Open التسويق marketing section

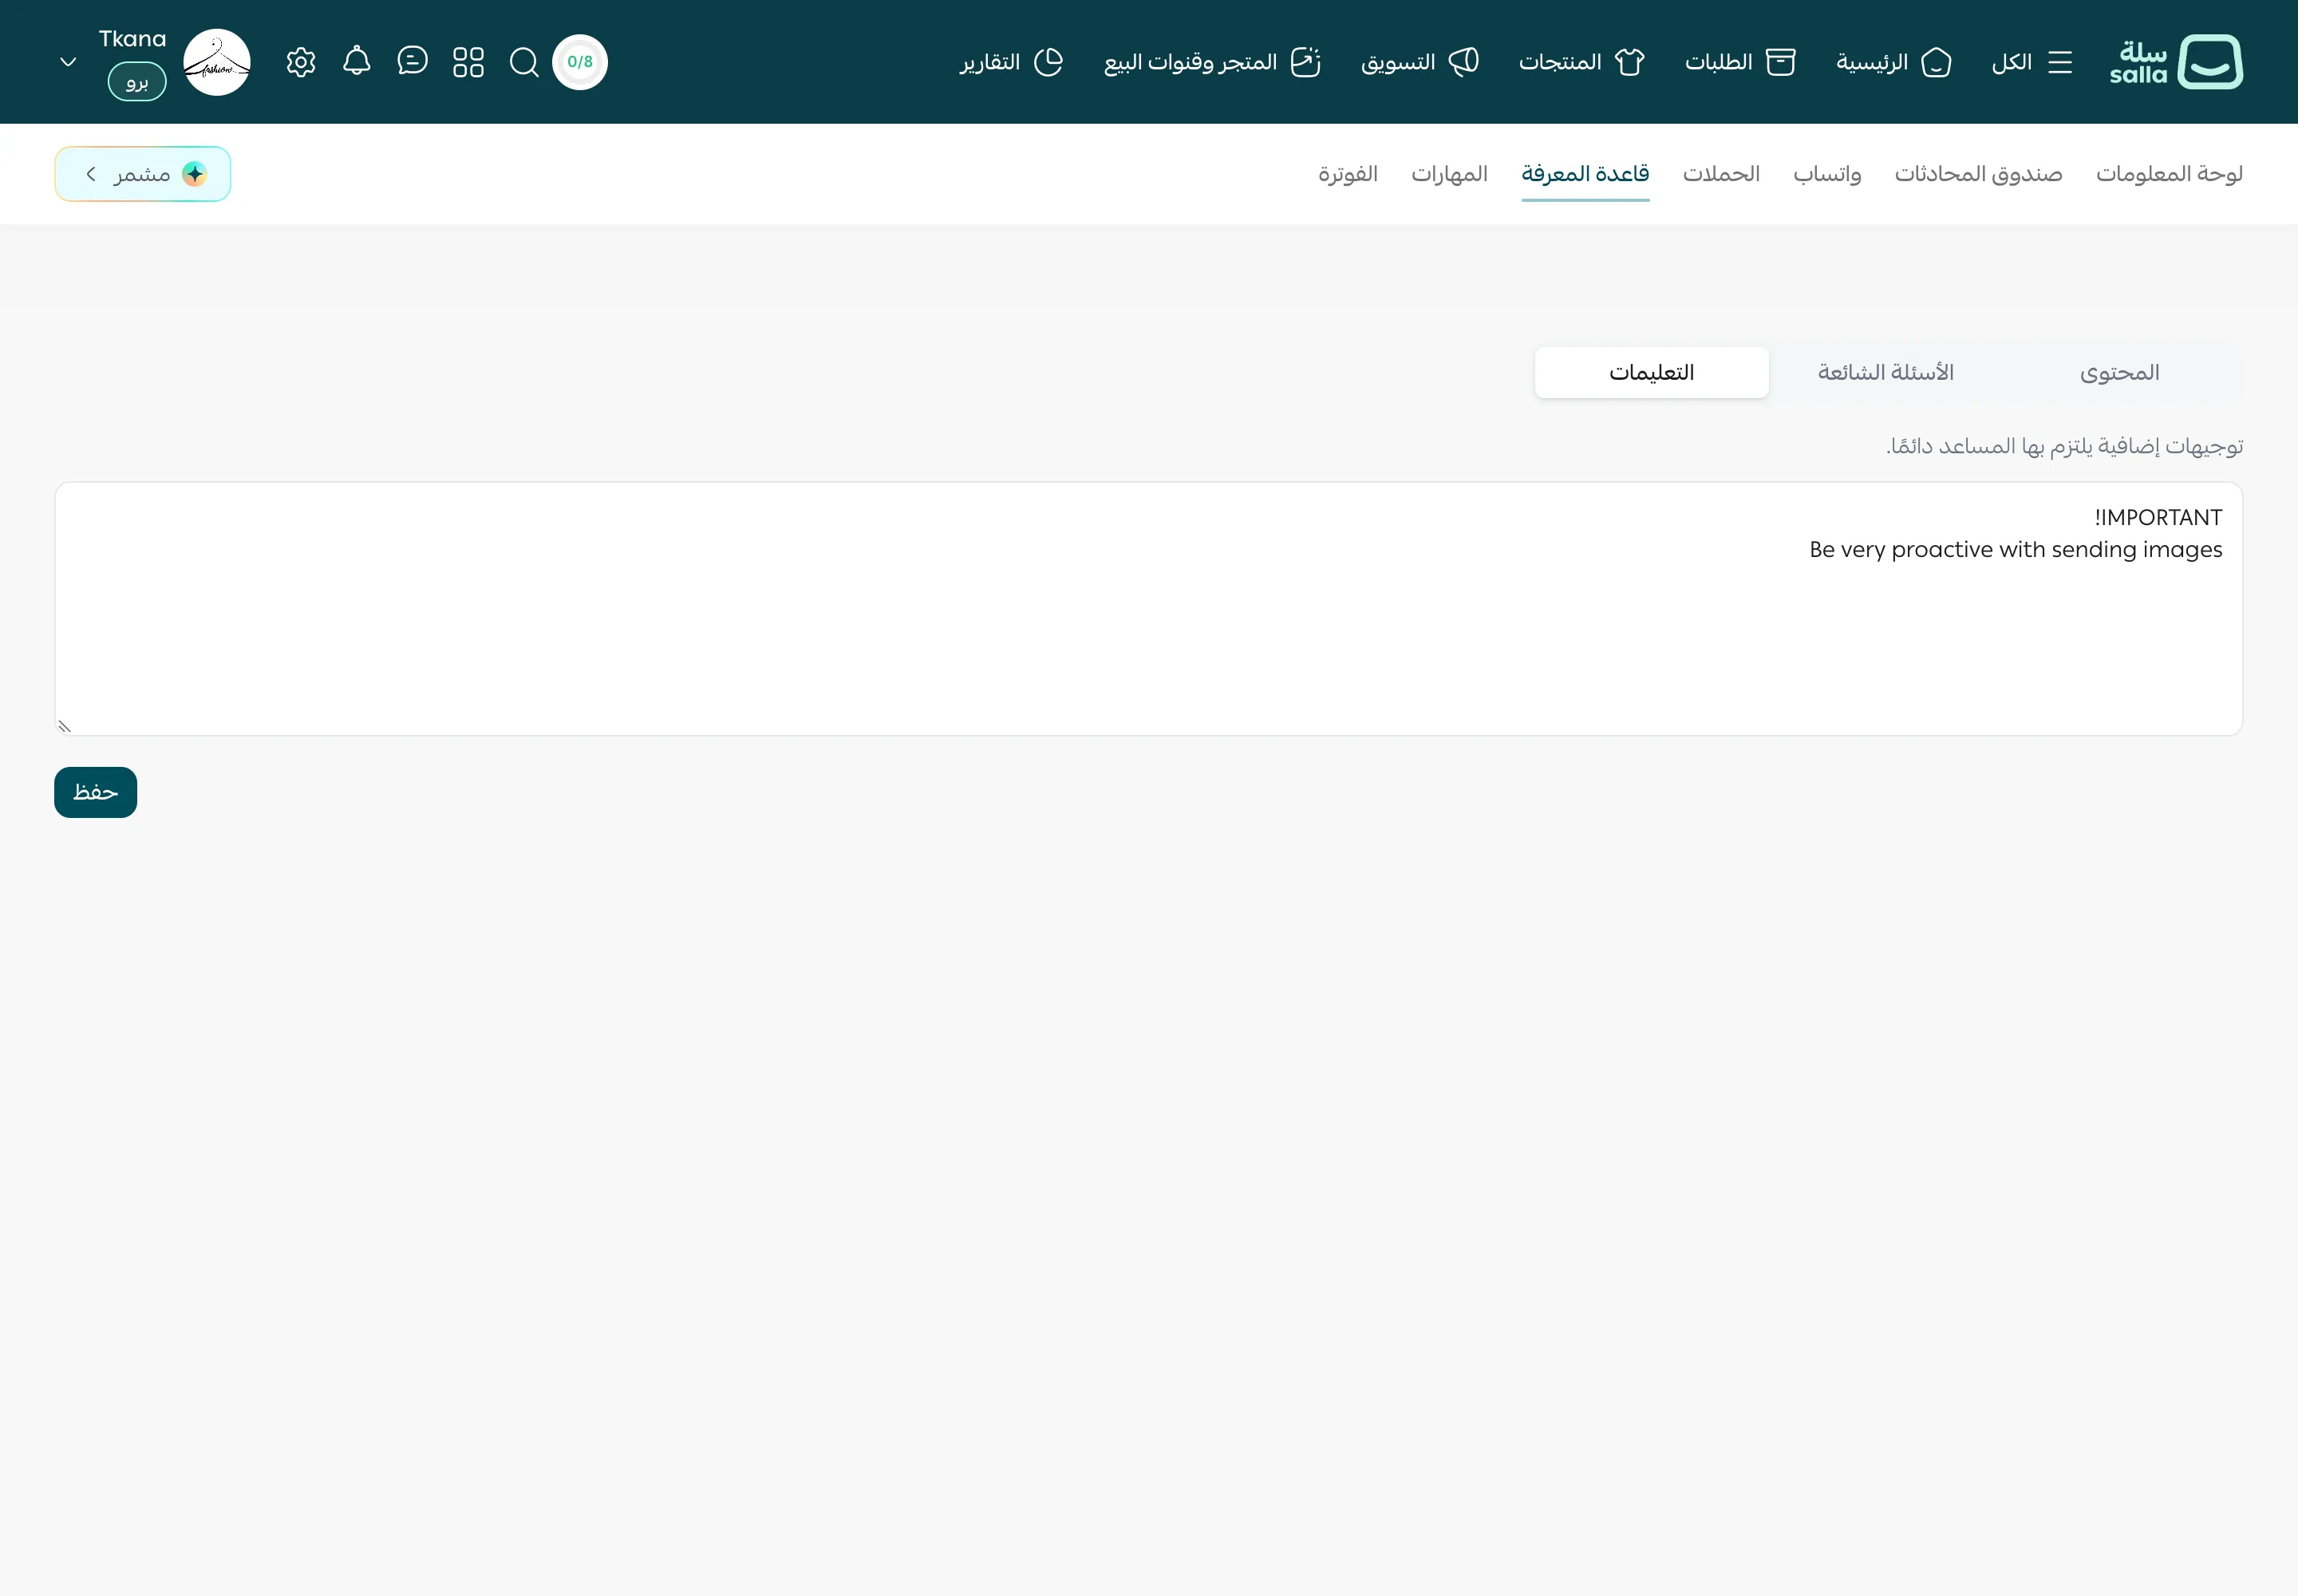(x=1420, y=62)
